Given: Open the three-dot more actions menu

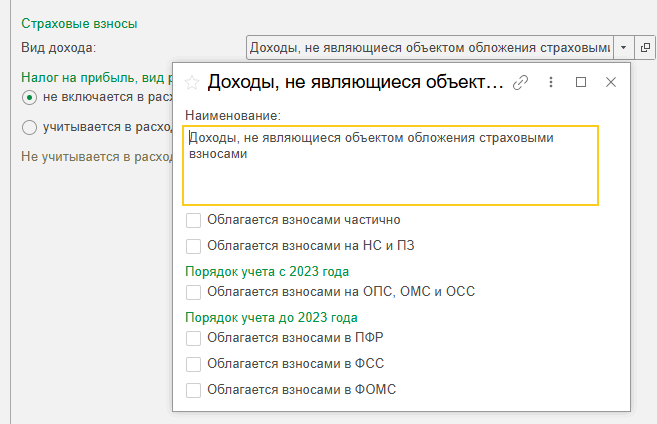Looking at the screenshot, I should pos(551,82).
